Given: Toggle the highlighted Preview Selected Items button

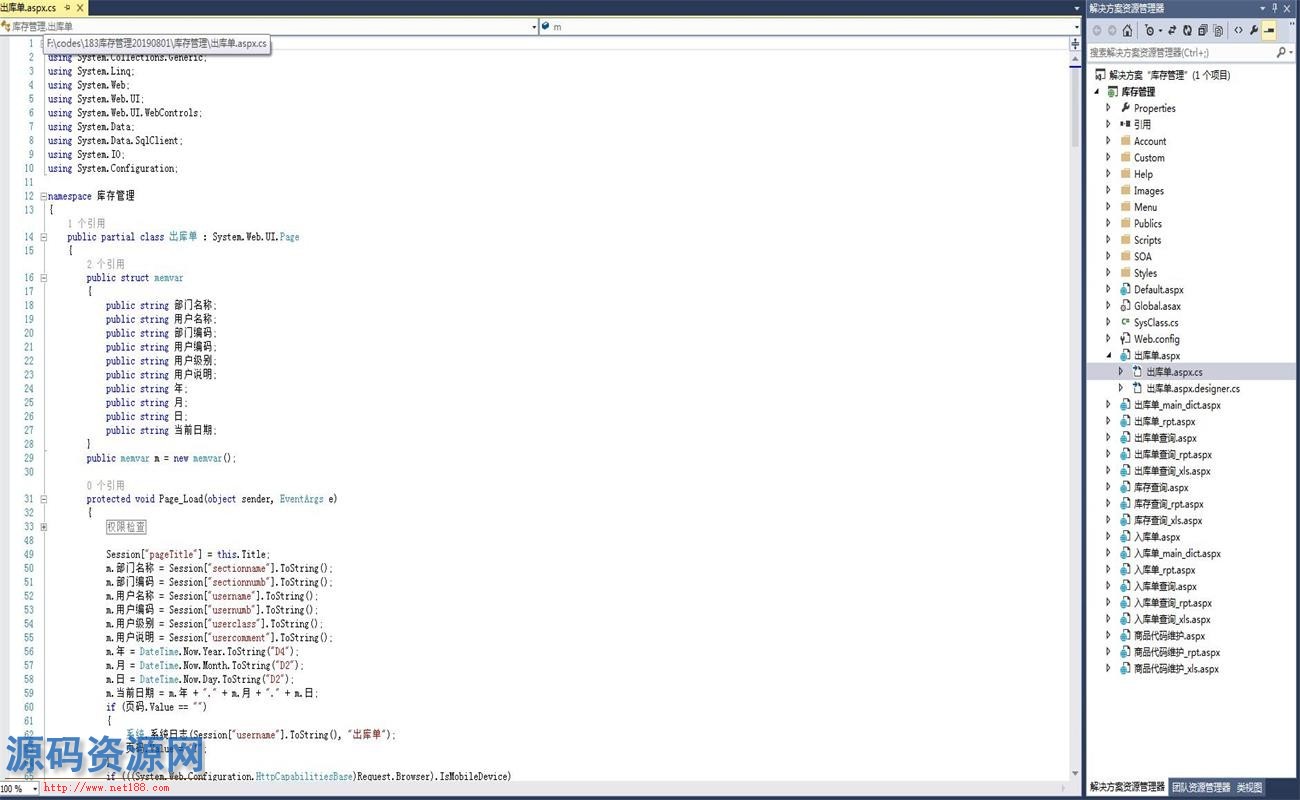Looking at the screenshot, I should pyautogui.click(x=1269, y=30).
